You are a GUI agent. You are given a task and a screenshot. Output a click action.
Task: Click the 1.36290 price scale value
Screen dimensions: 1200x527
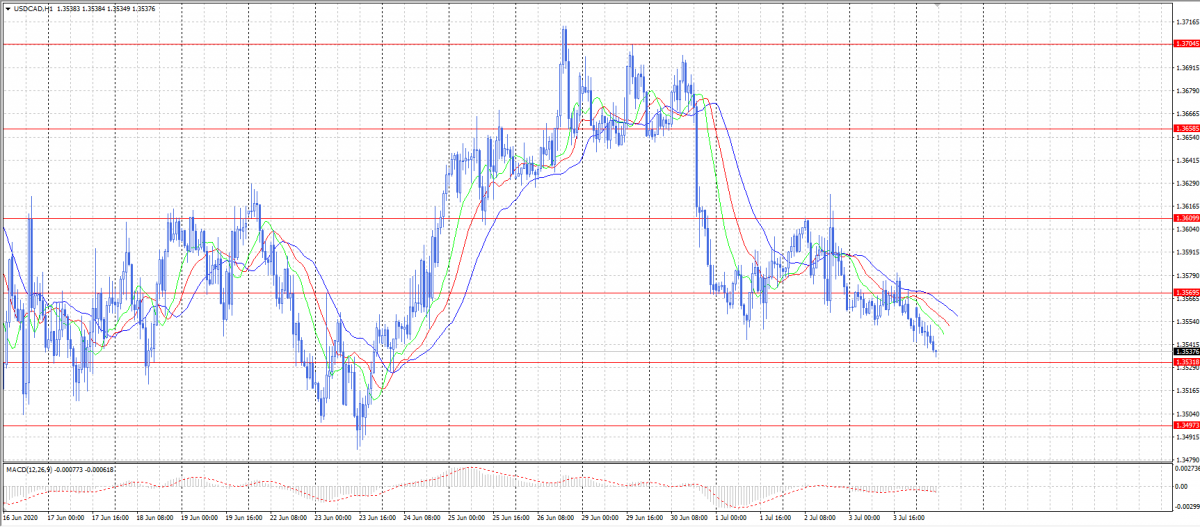pyautogui.click(x=1188, y=183)
